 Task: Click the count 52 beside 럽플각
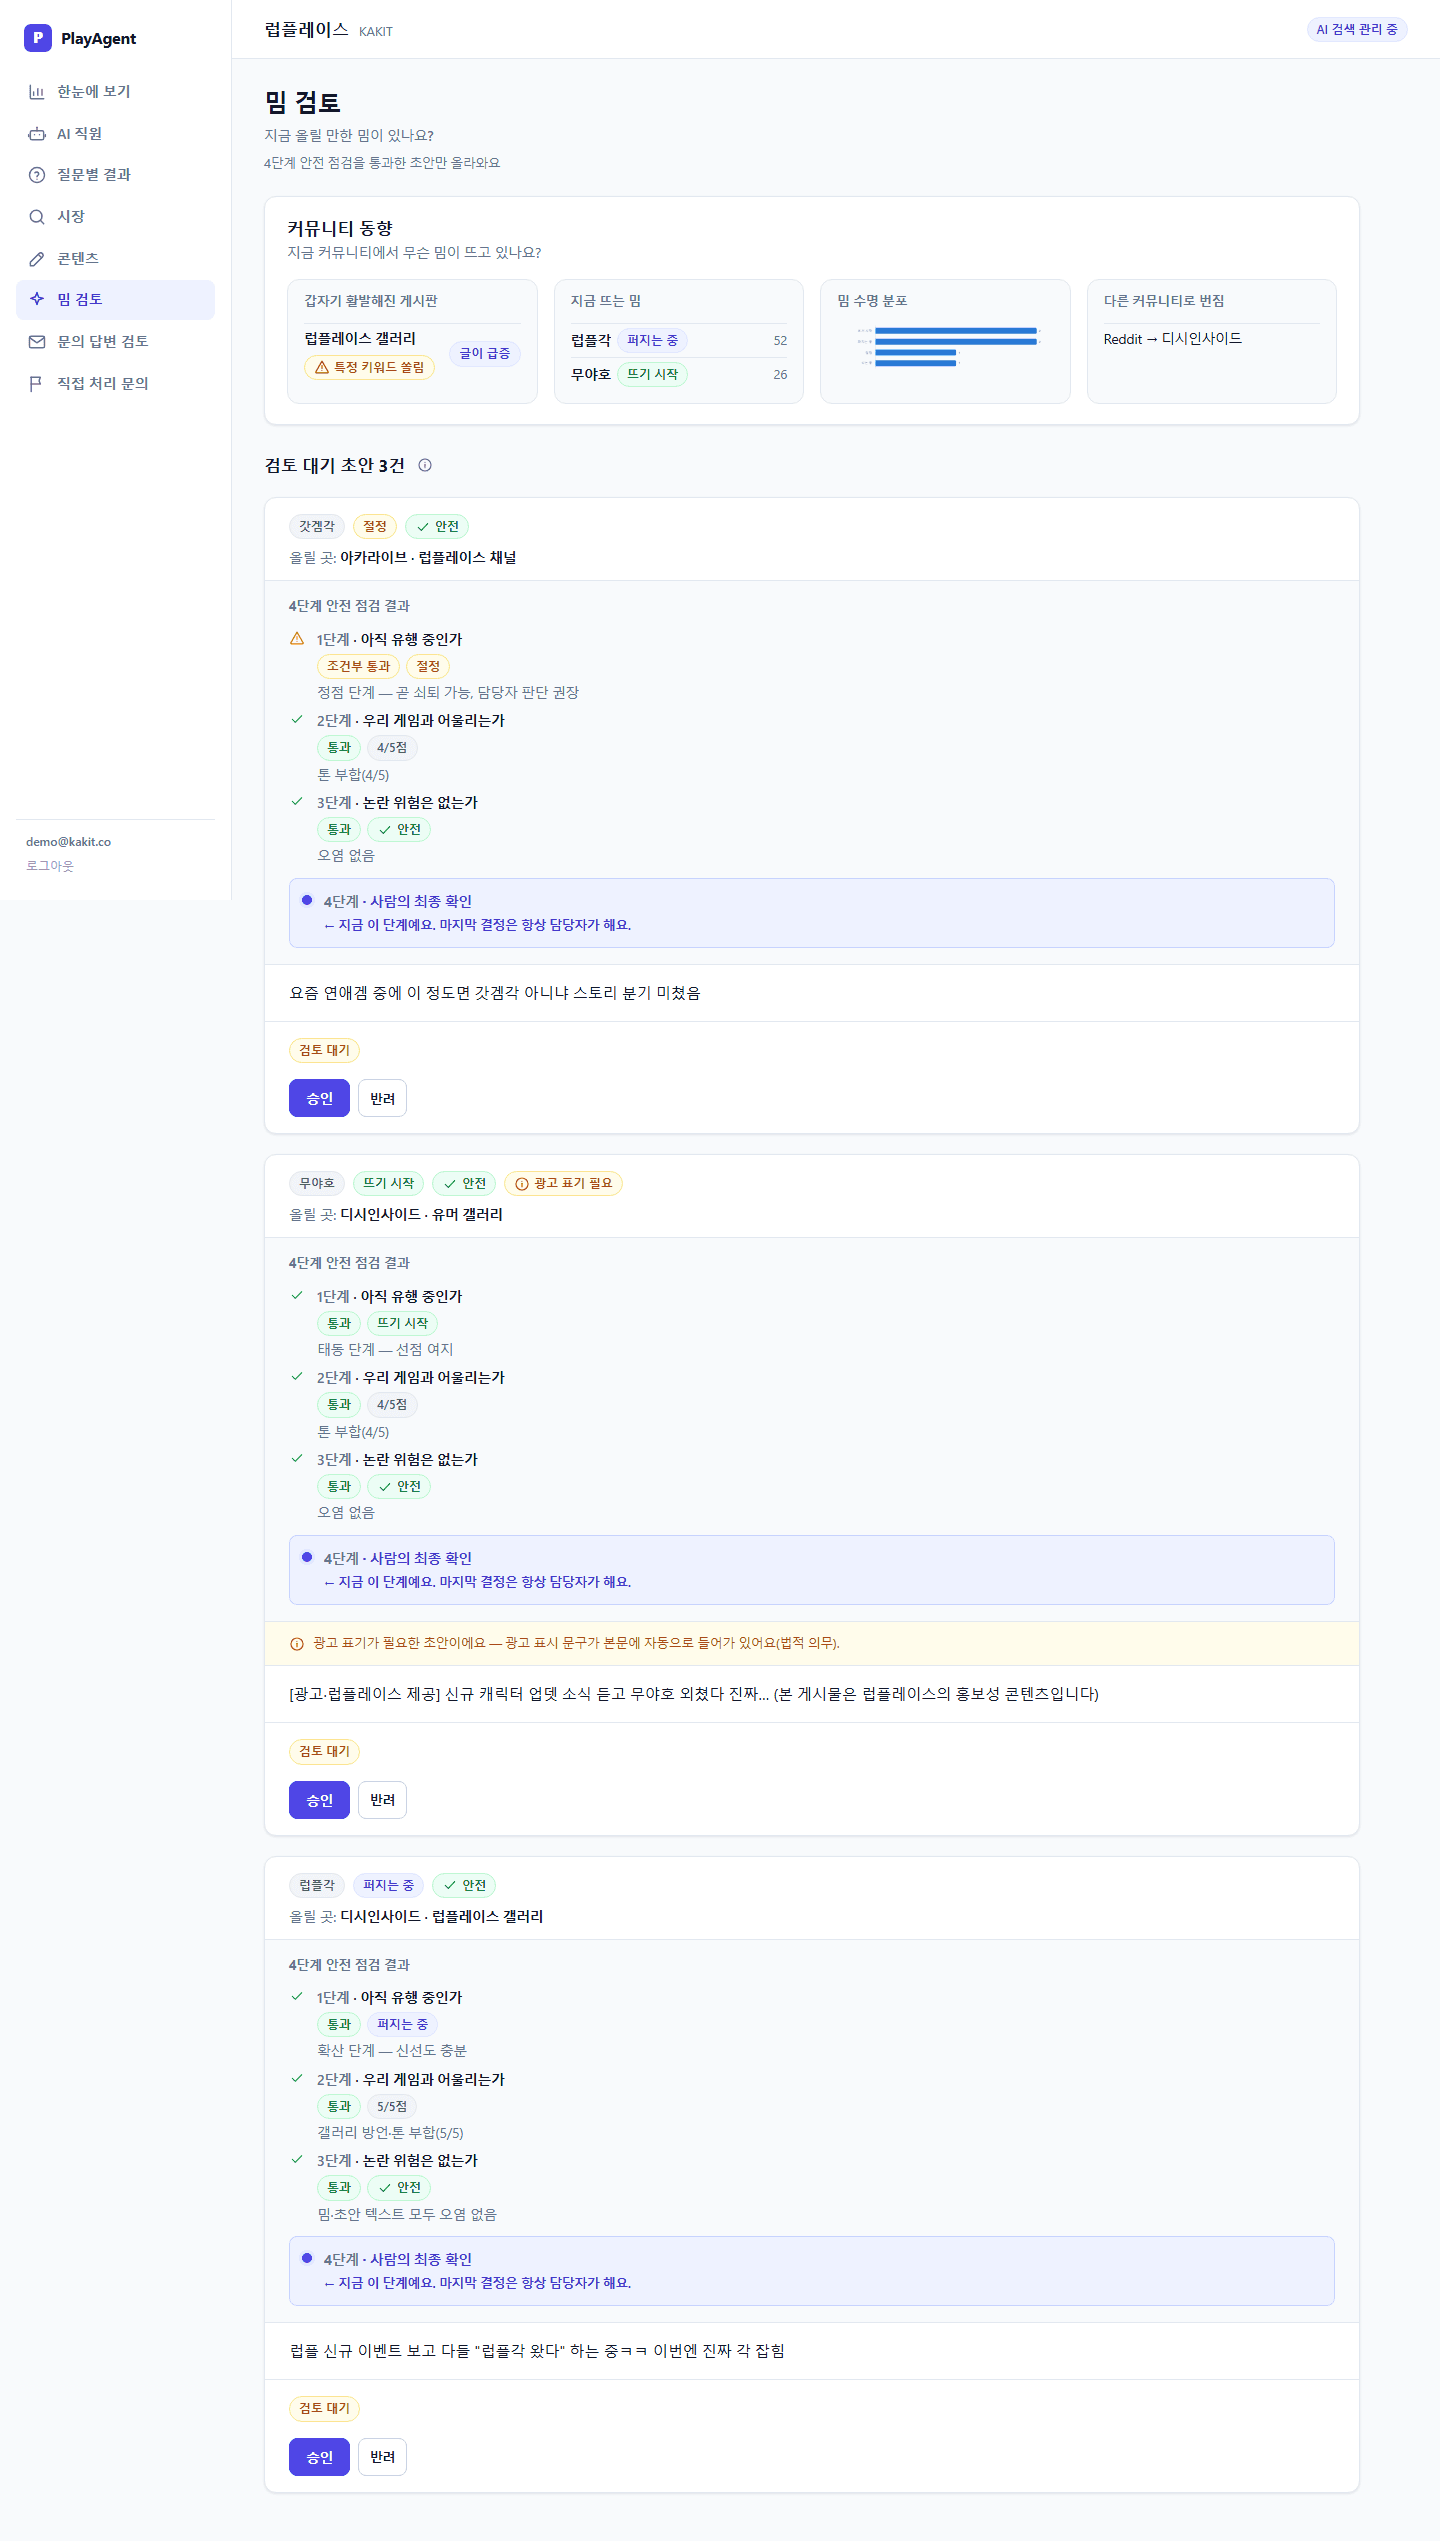[x=780, y=341]
